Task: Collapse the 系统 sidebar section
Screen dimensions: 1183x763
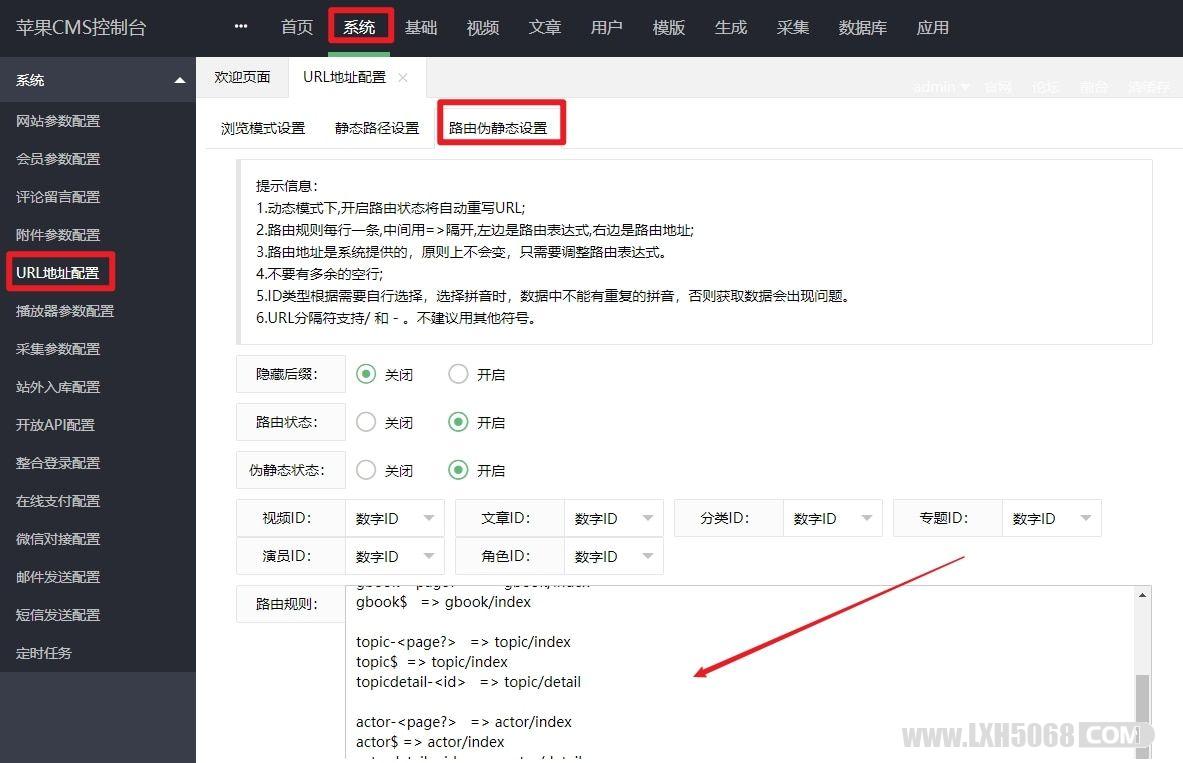Action: coord(179,80)
